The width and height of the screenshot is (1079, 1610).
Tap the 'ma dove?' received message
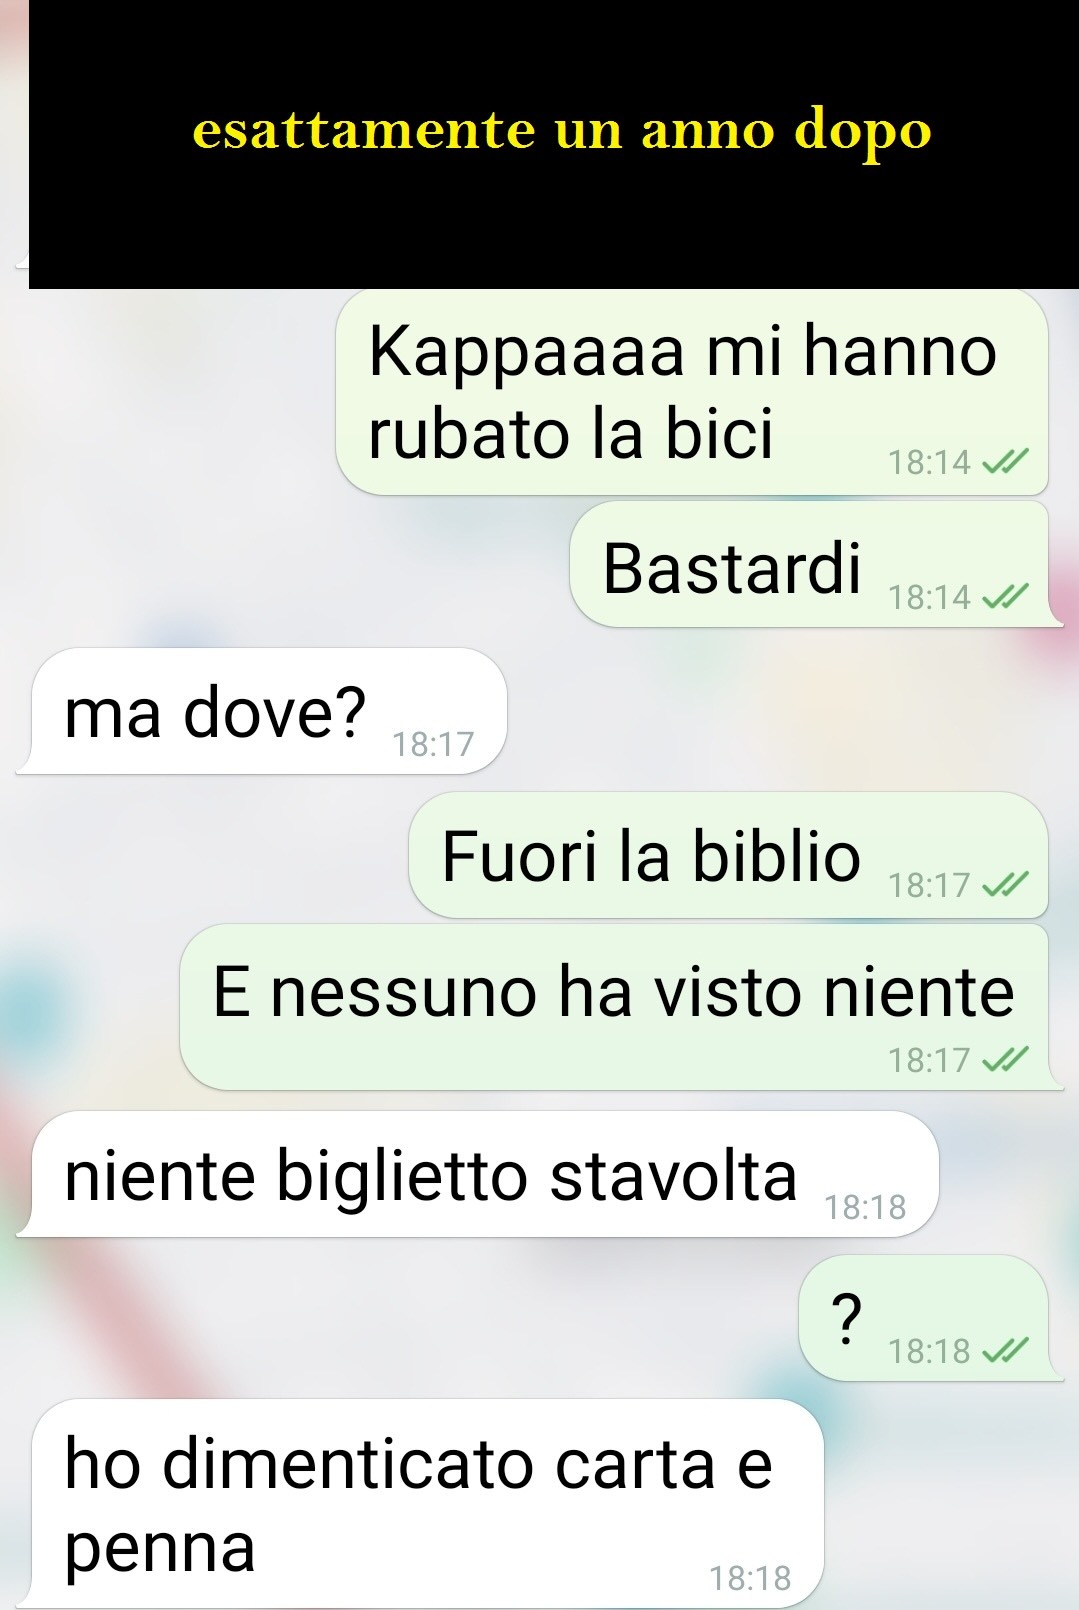[262, 711]
